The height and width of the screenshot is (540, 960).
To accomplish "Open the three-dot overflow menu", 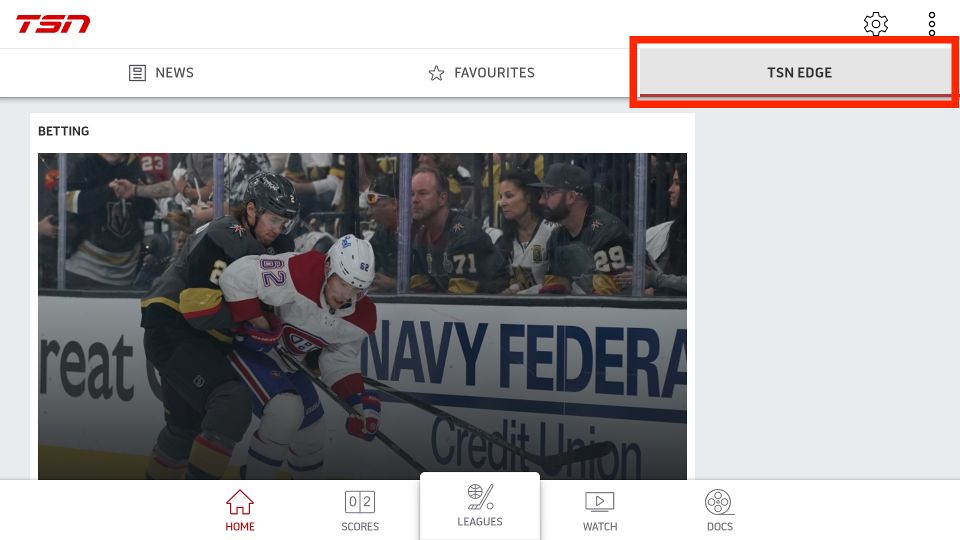I will (931, 24).
